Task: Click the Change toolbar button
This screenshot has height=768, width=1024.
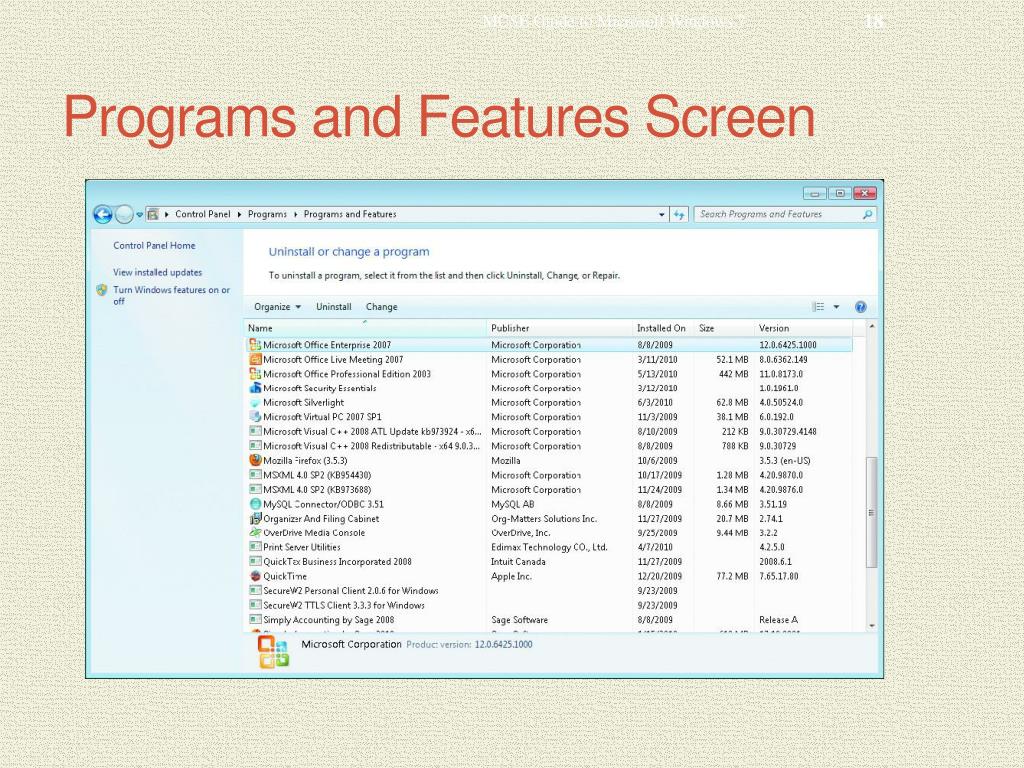Action: [x=381, y=307]
